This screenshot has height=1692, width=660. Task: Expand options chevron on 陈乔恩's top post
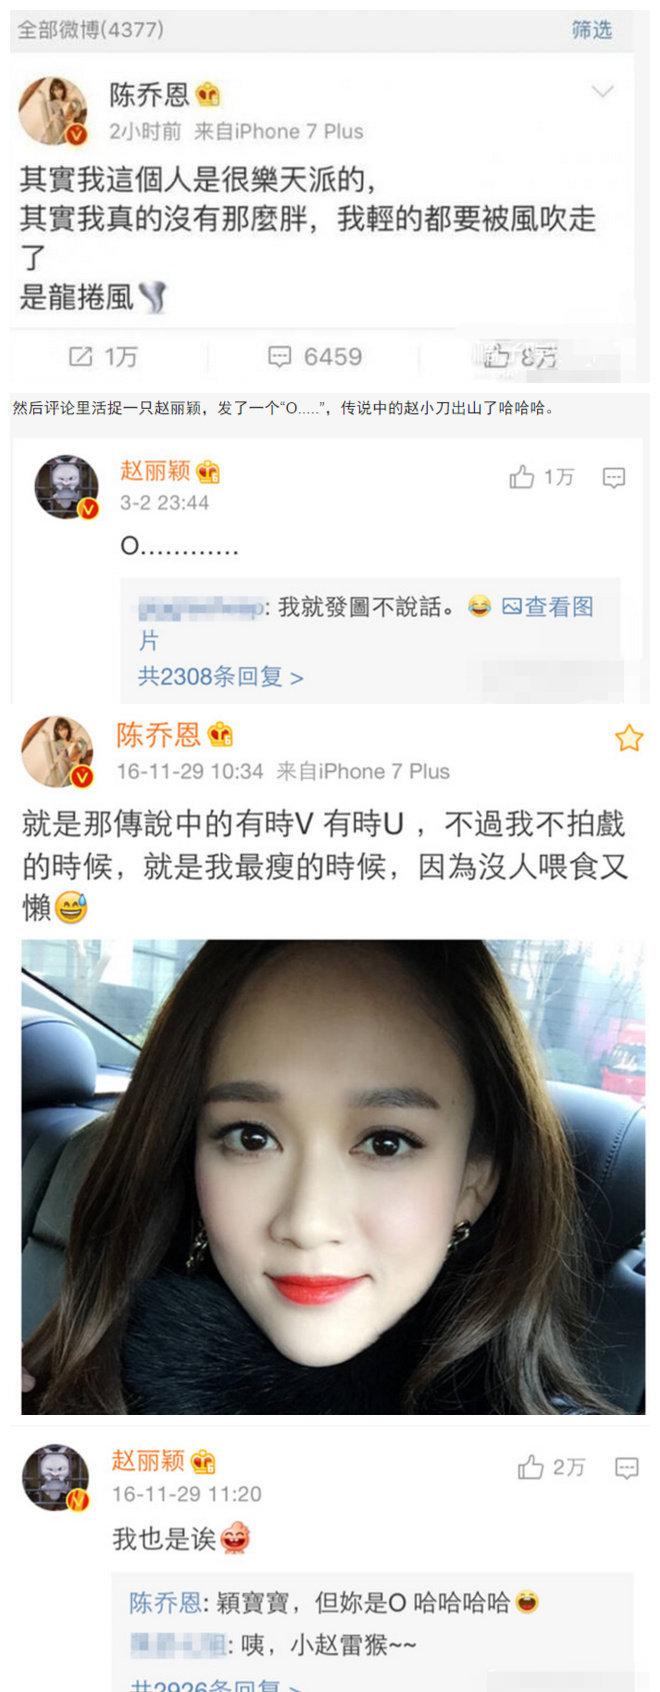point(603,92)
